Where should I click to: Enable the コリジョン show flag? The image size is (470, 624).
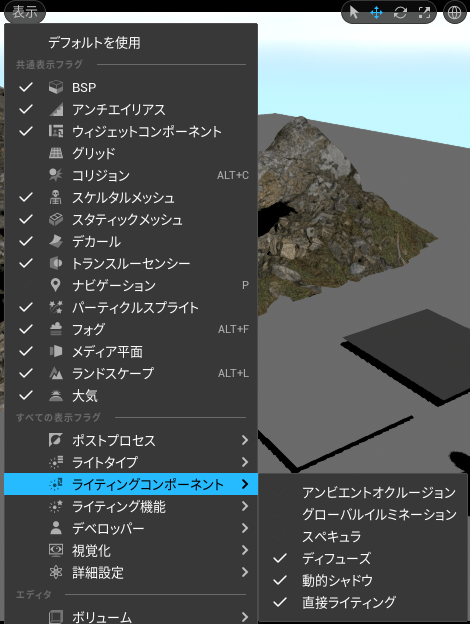click(26, 175)
